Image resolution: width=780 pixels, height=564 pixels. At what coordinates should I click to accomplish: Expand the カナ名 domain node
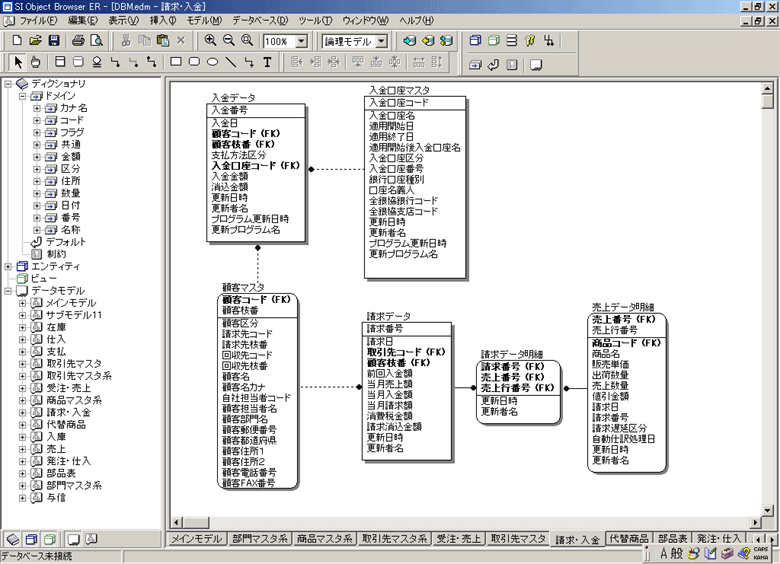(37, 108)
